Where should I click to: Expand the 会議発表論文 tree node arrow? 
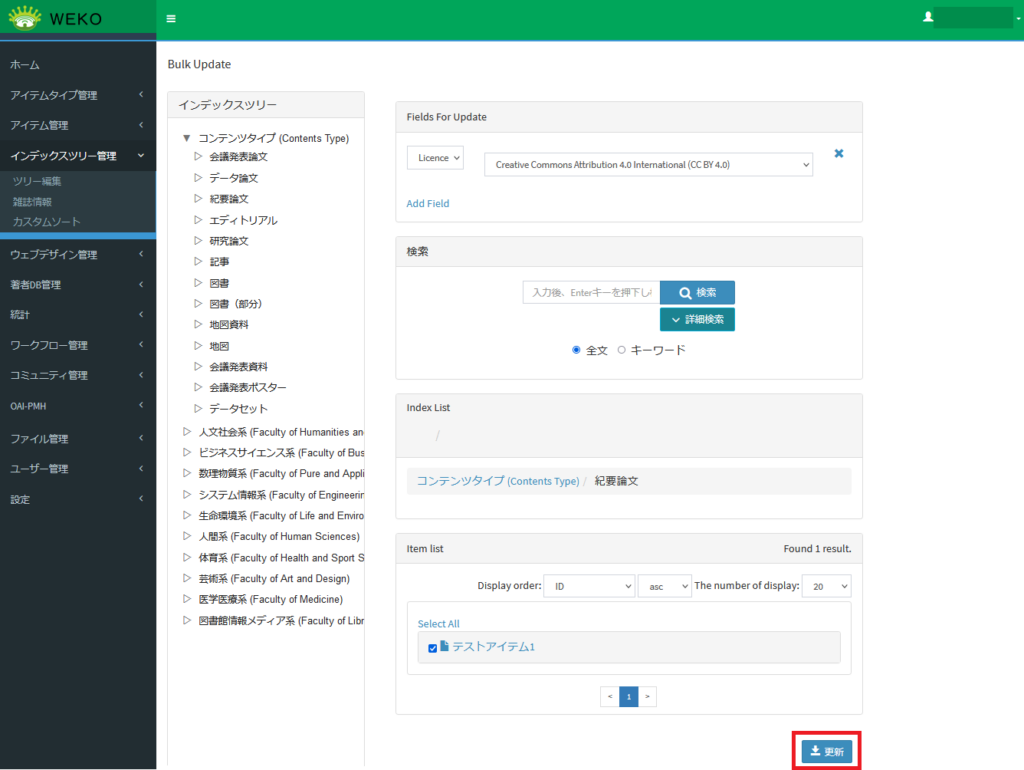click(198, 157)
